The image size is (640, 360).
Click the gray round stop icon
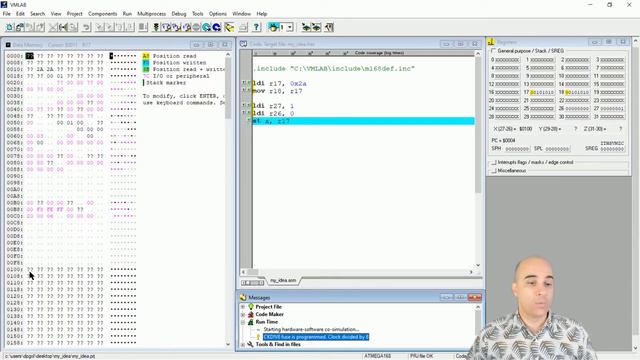point(196,27)
